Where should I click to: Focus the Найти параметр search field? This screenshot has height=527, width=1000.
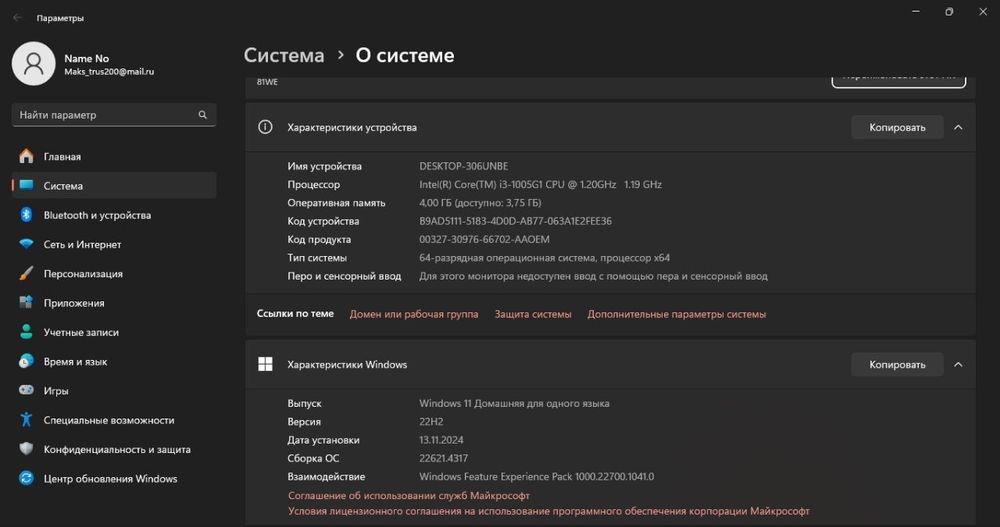click(x=114, y=115)
